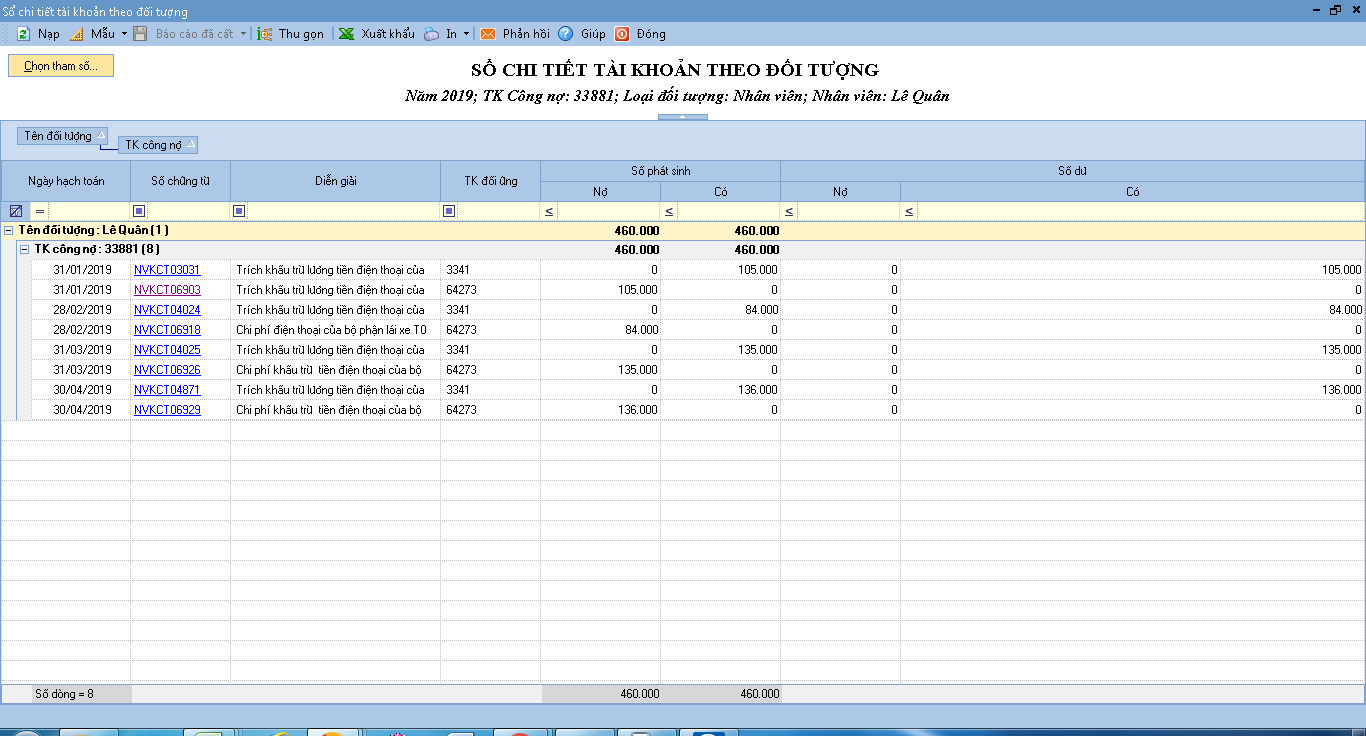Open voucher link NVKCT03031

[x=167, y=270]
